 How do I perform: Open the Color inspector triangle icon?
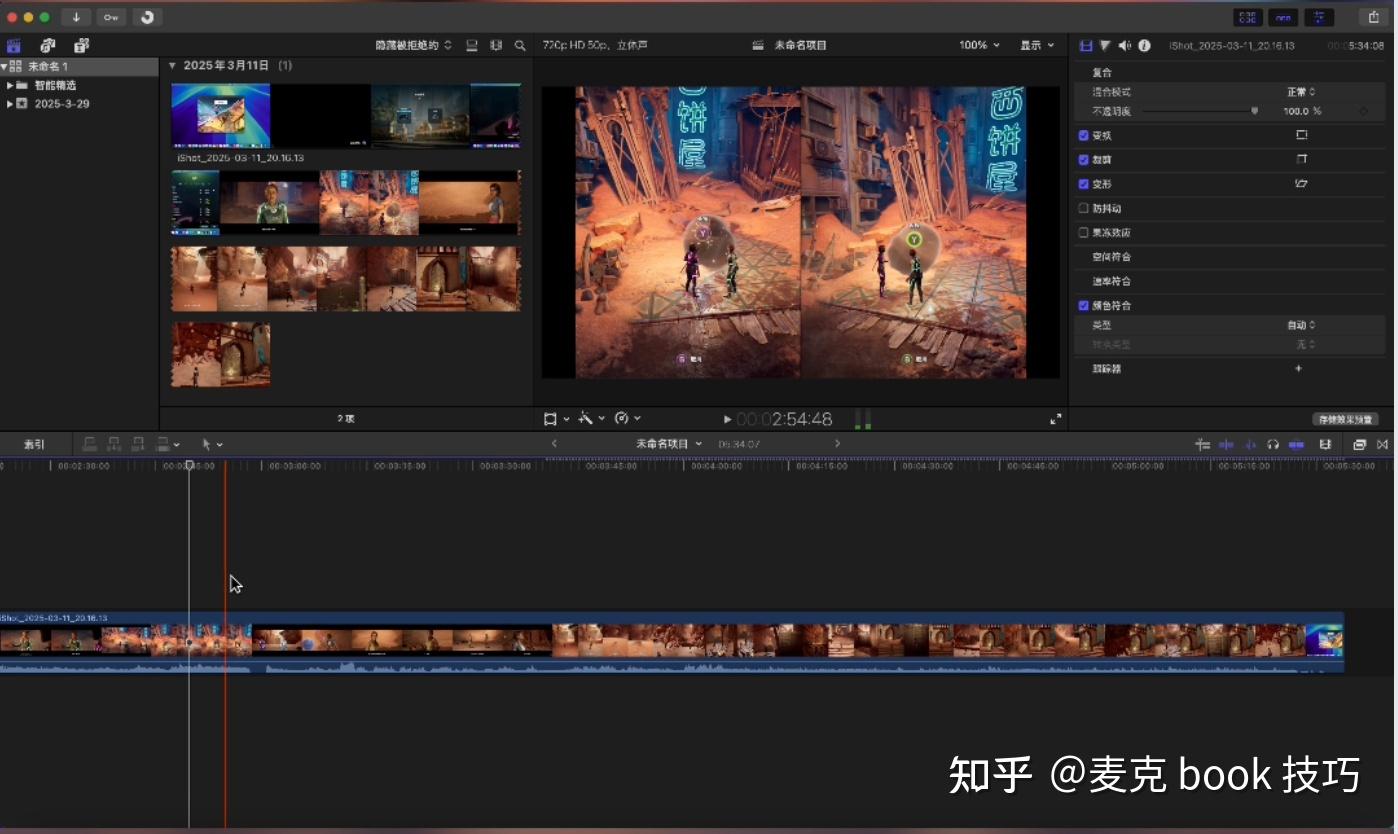pyautogui.click(x=1105, y=45)
